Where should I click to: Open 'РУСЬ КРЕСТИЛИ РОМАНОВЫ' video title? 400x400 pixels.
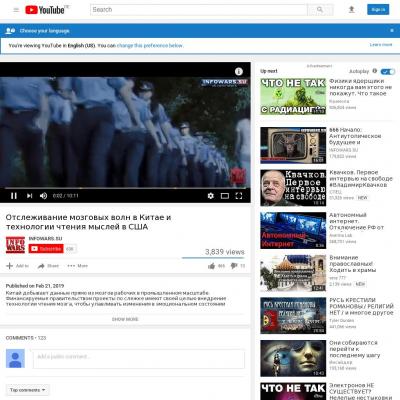pyautogui.click(x=361, y=306)
